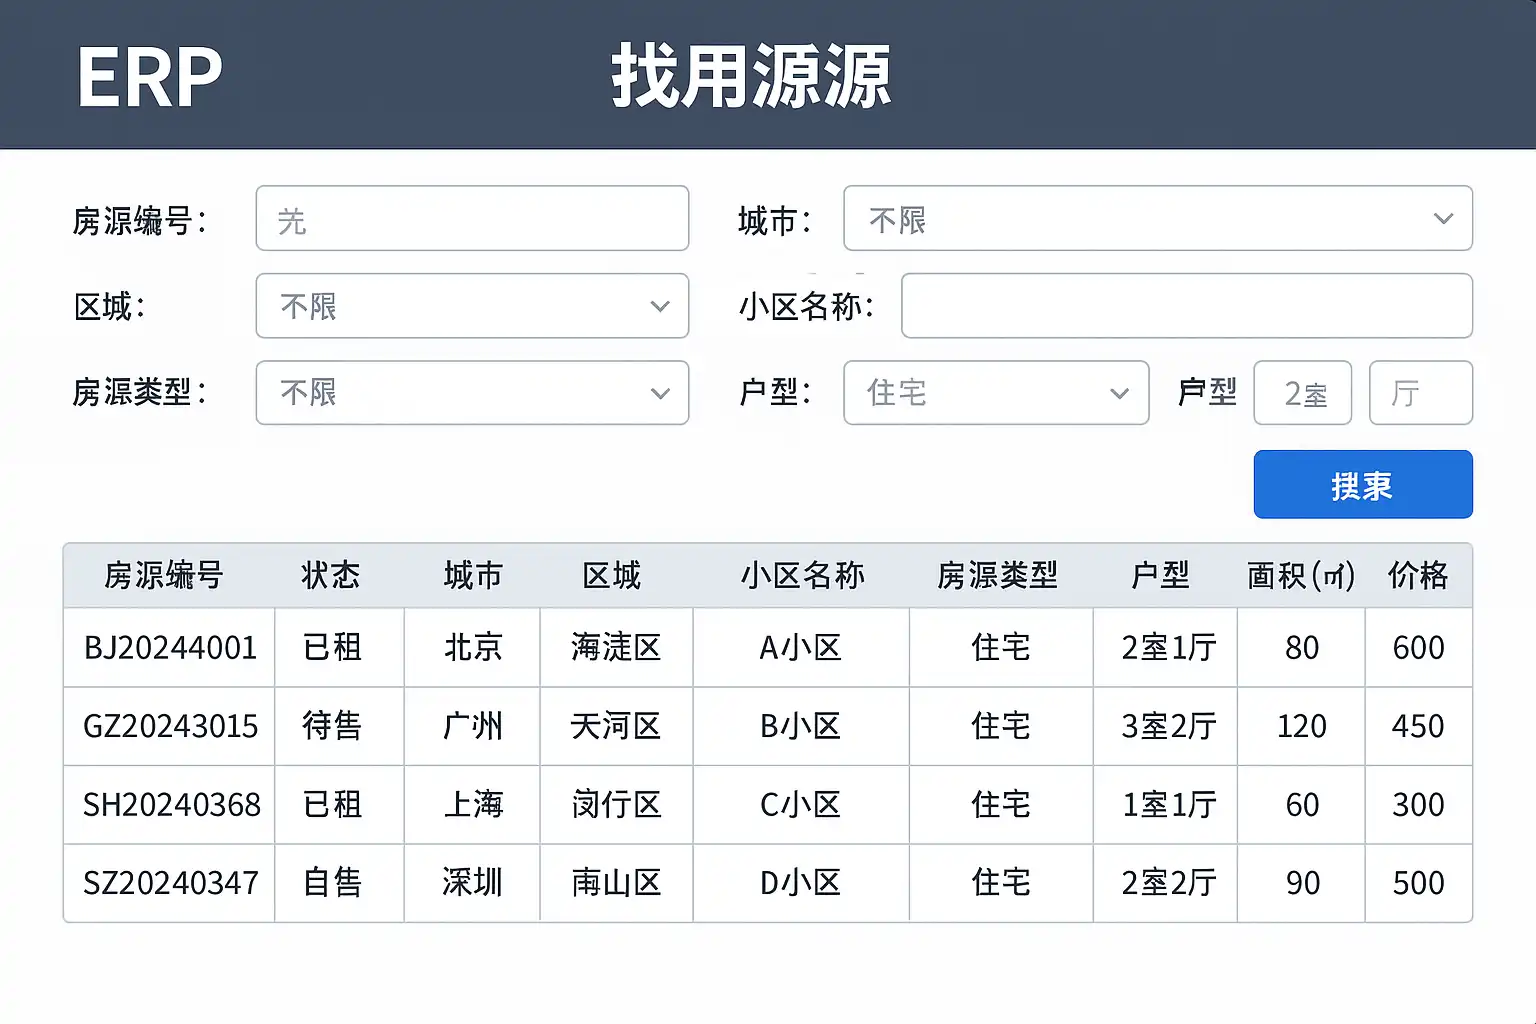
Task: Click the 厅 hall count field
Action: pos(1420,393)
